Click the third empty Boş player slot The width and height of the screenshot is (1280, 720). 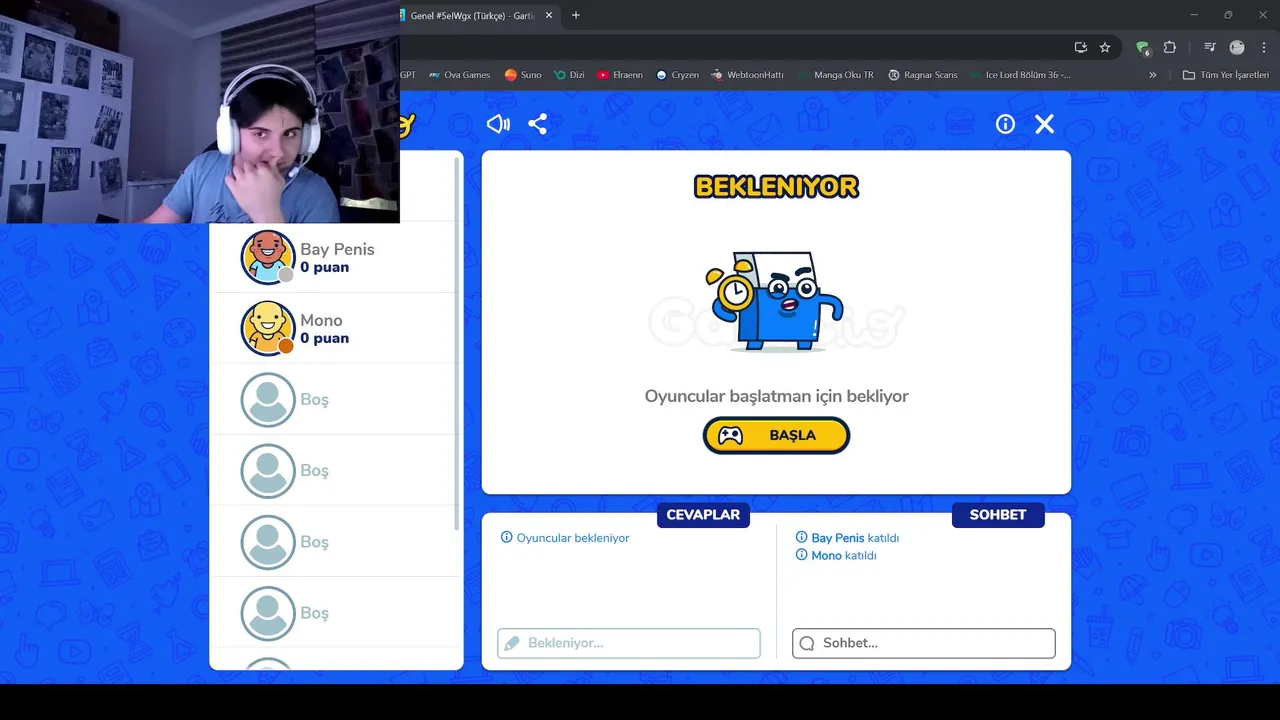pyautogui.click(x=336, y=541)
